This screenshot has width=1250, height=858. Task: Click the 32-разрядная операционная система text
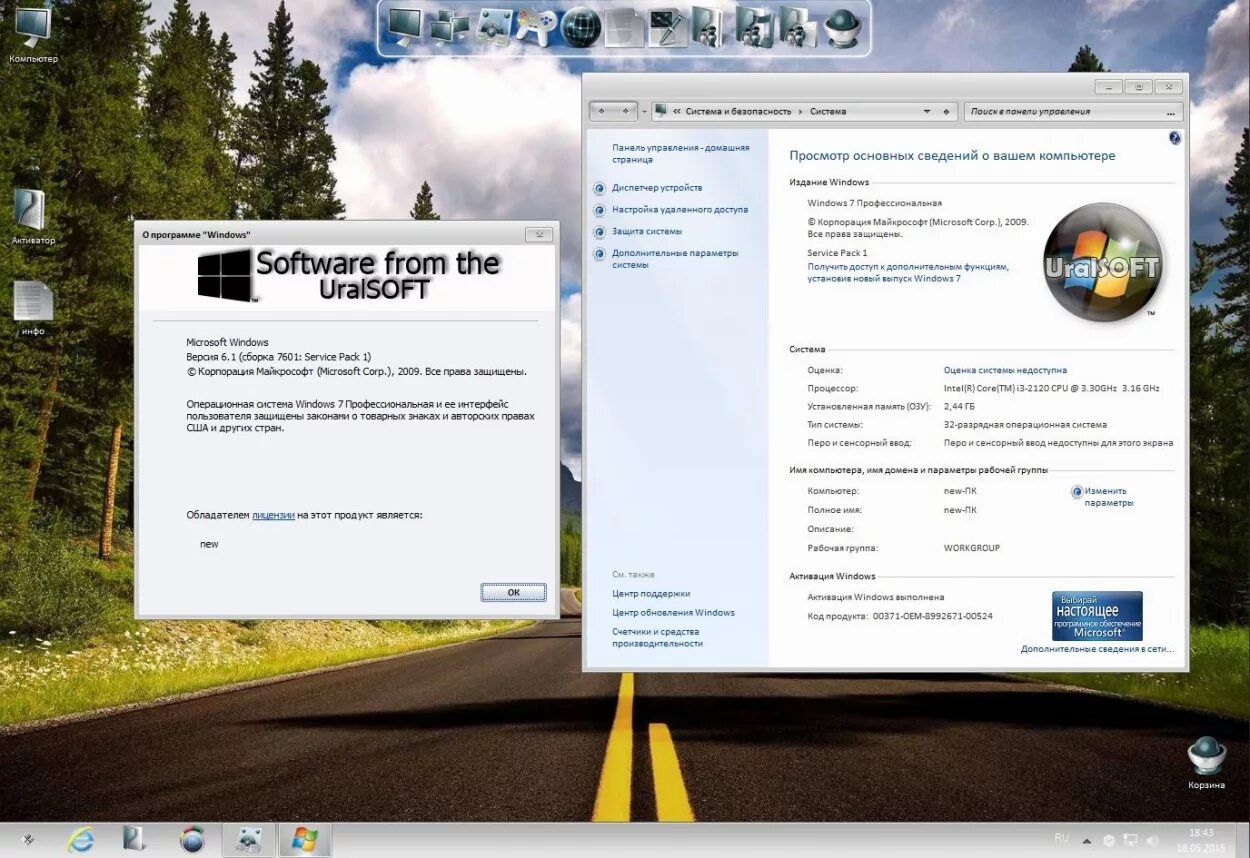point(1025,425)
